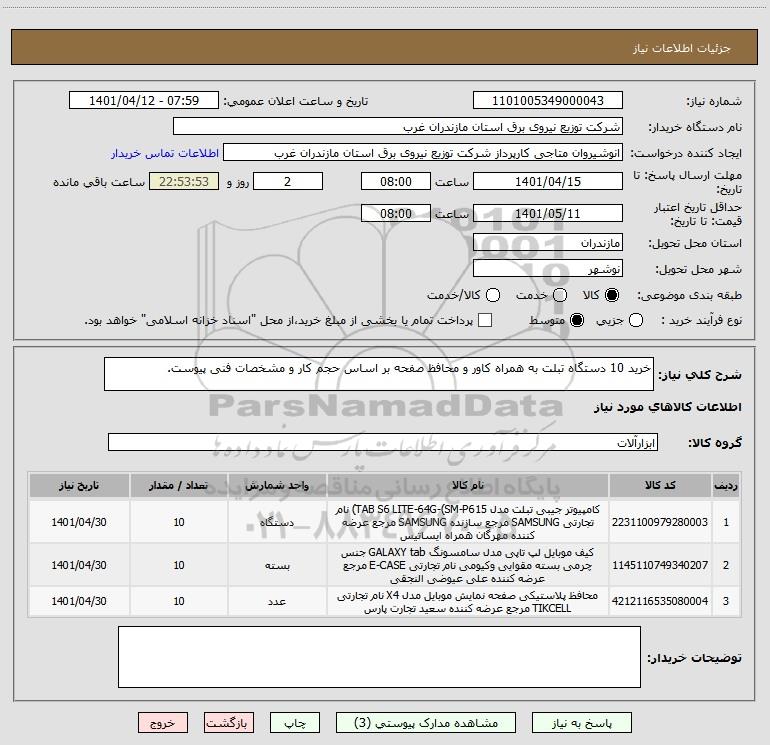Click the response deadline hour 08:00 field
The height and width of the screenshot is (745, 770).
pos(396,182)
